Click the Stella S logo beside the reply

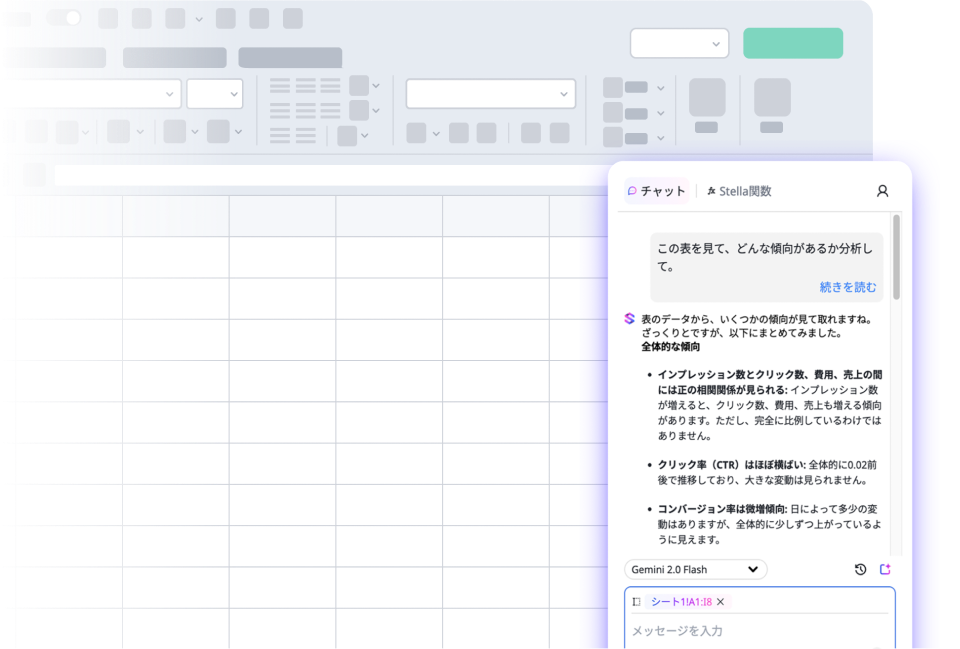629,319
